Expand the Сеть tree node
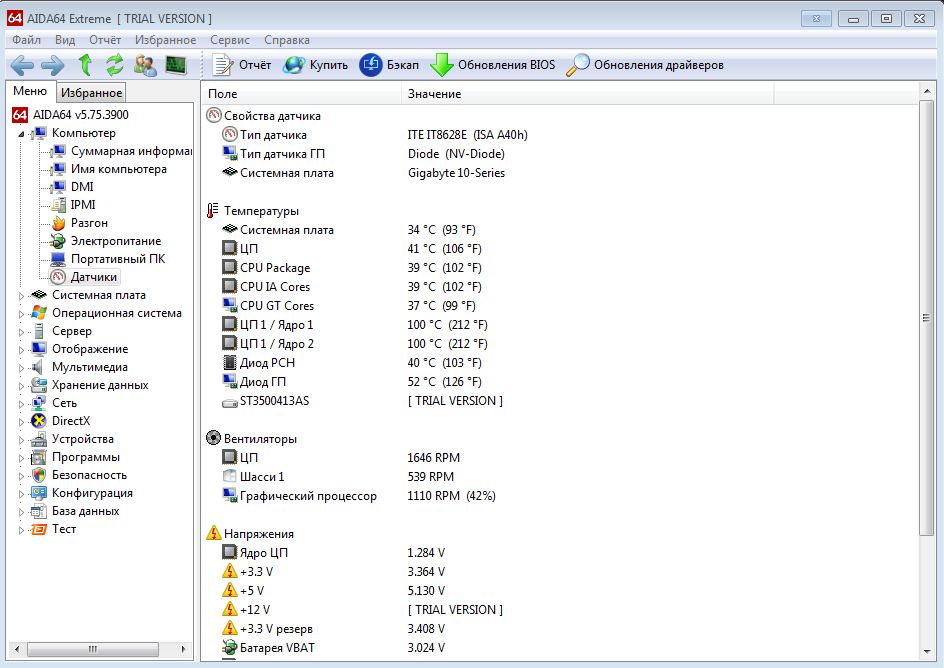This screenshot has width=944, height=668. [21, 404]
